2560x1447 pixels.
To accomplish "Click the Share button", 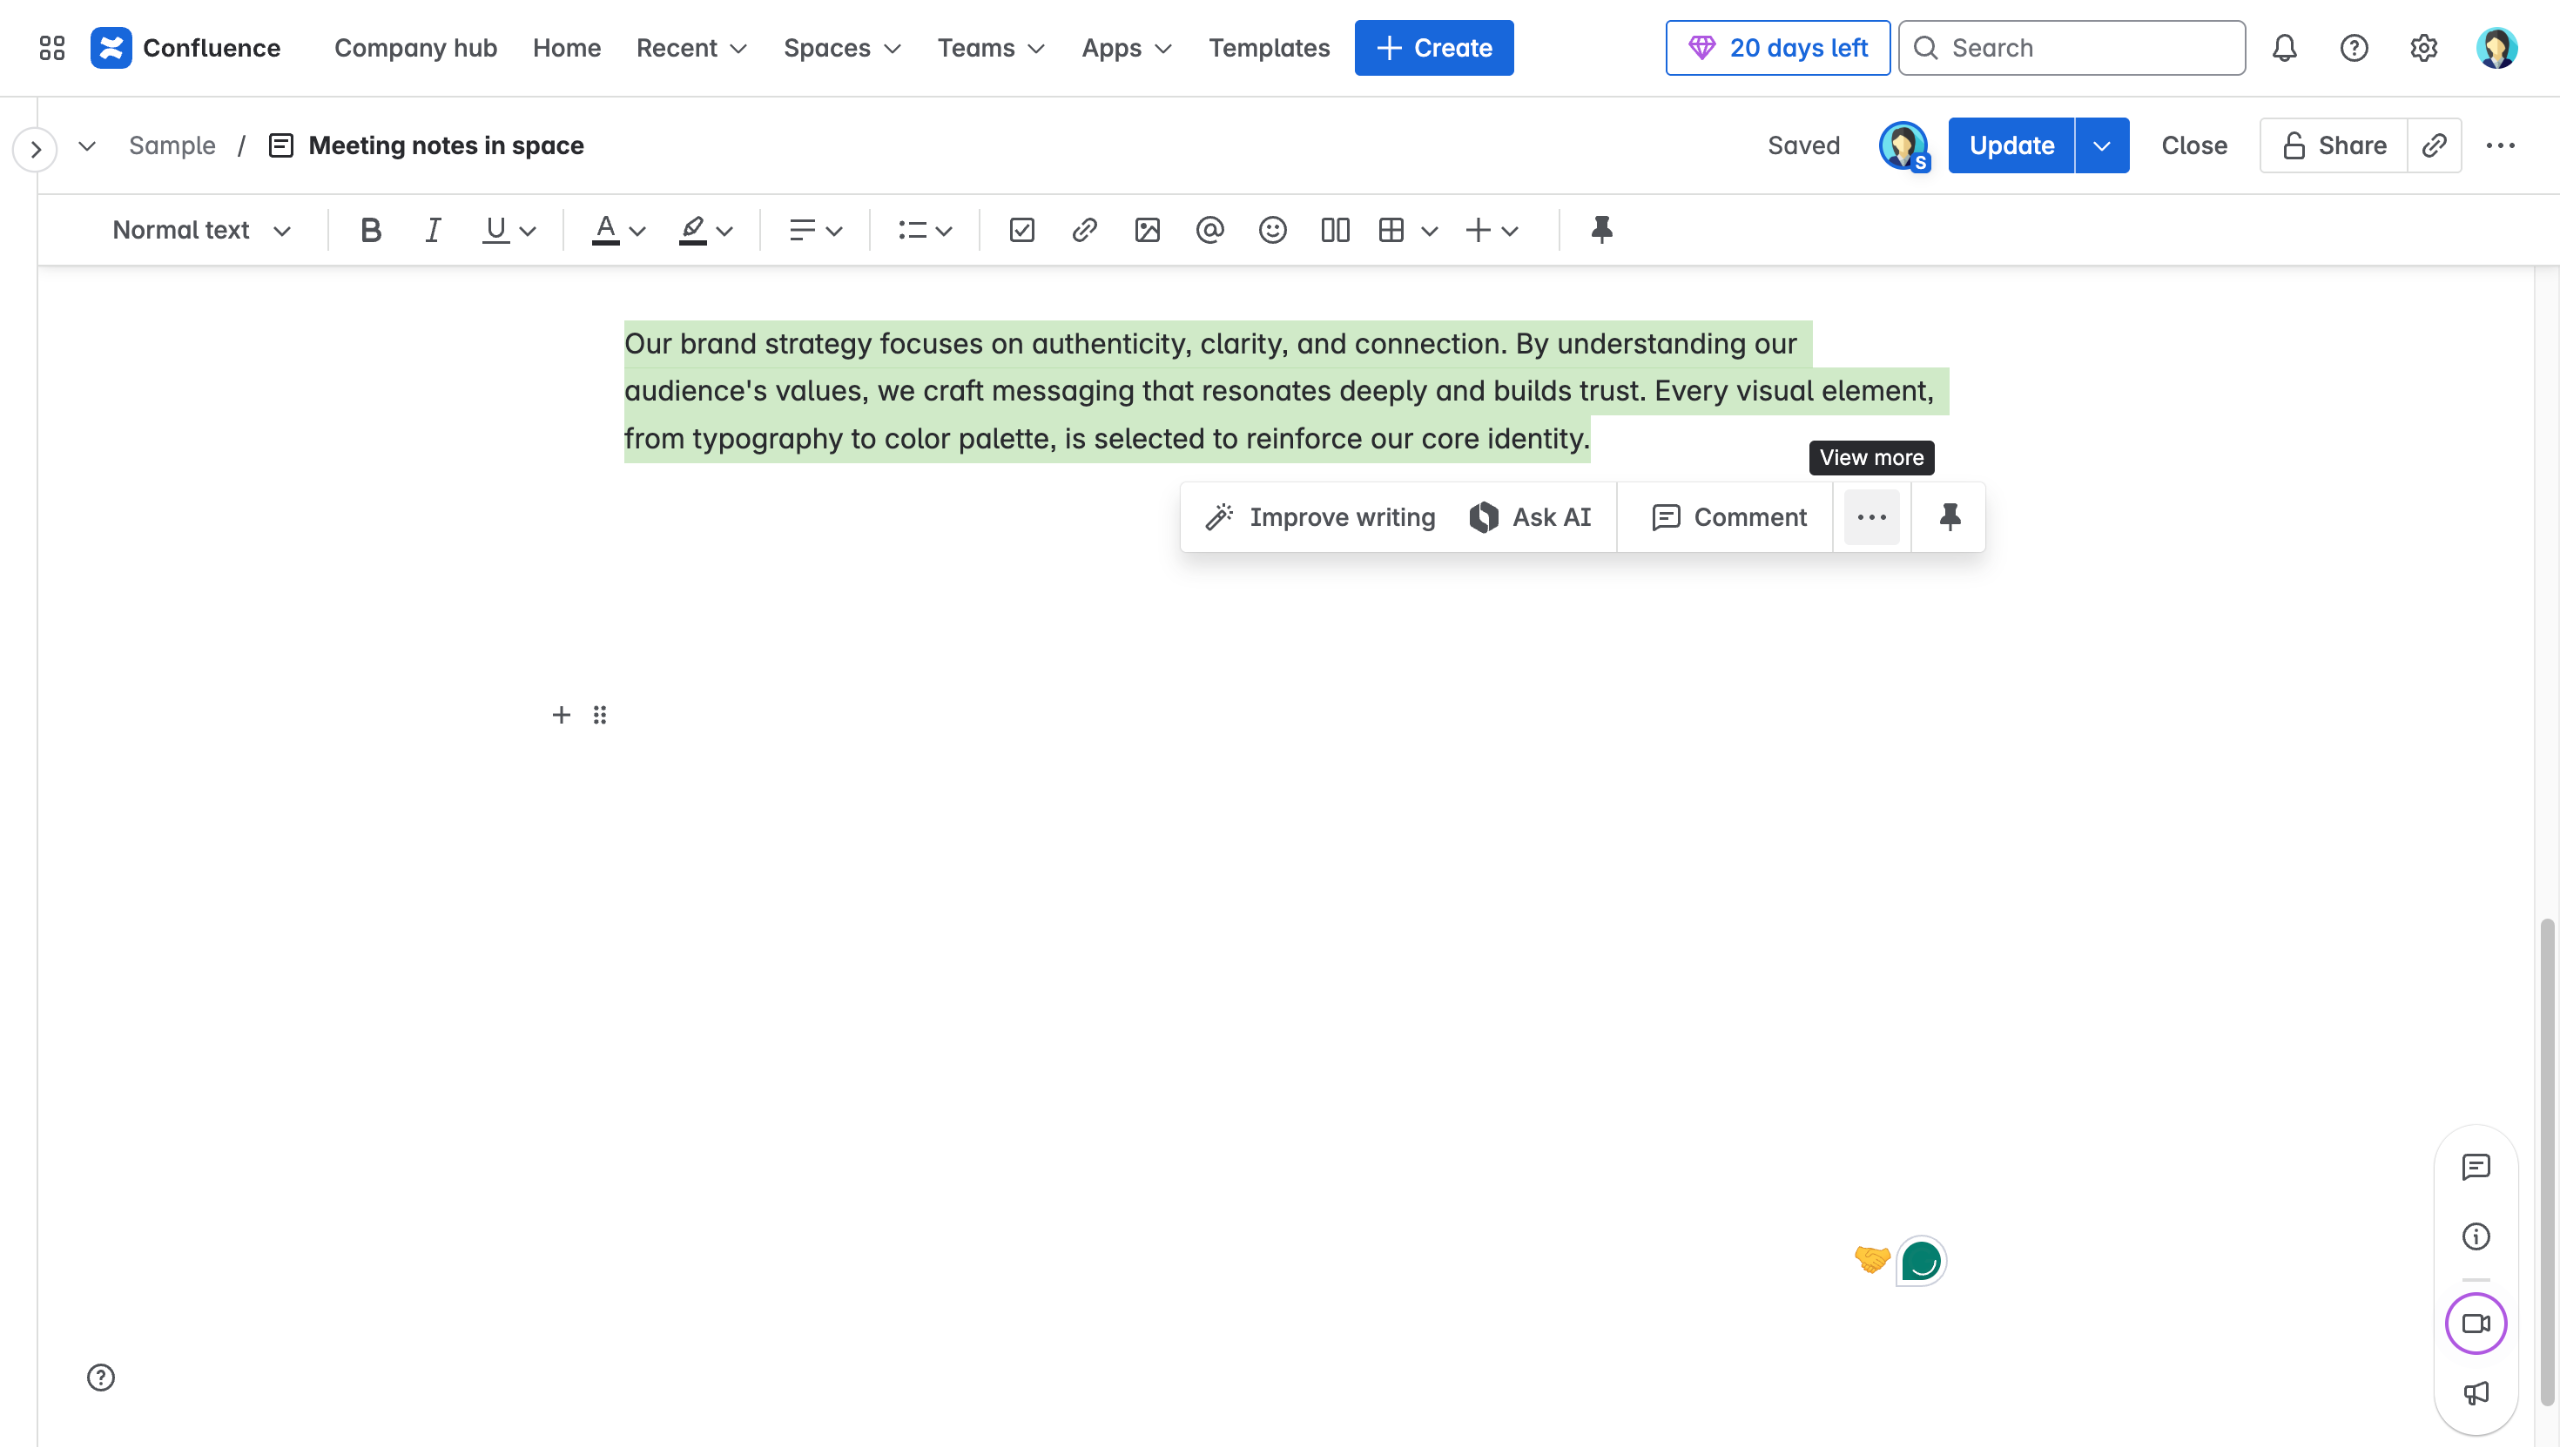I will (2334, 146).
